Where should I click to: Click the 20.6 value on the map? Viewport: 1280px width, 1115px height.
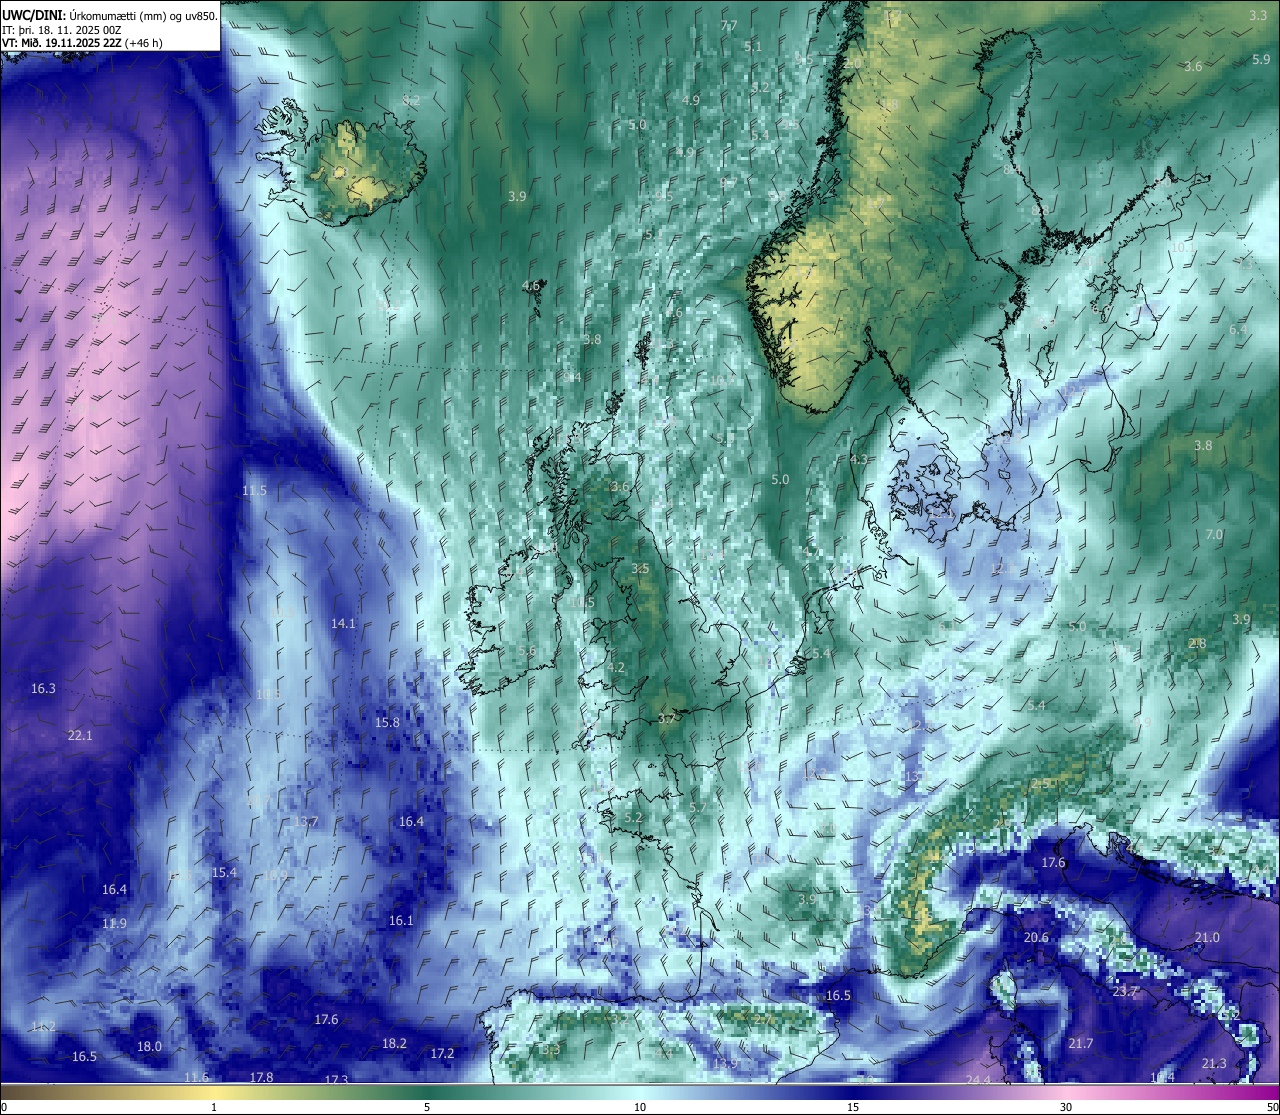coord(1036,937)
